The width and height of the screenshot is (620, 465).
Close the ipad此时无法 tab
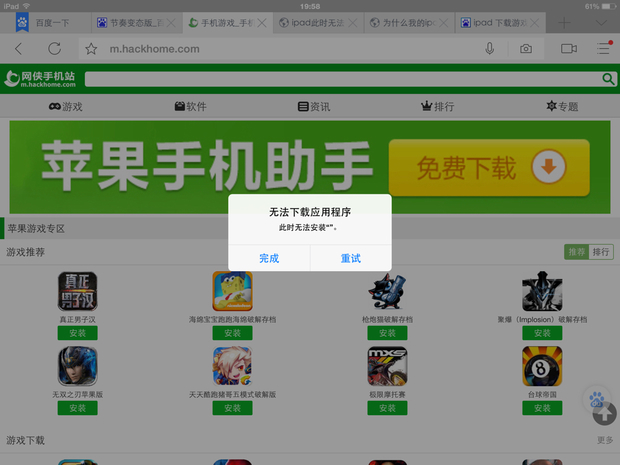click(x=353, y=23)
